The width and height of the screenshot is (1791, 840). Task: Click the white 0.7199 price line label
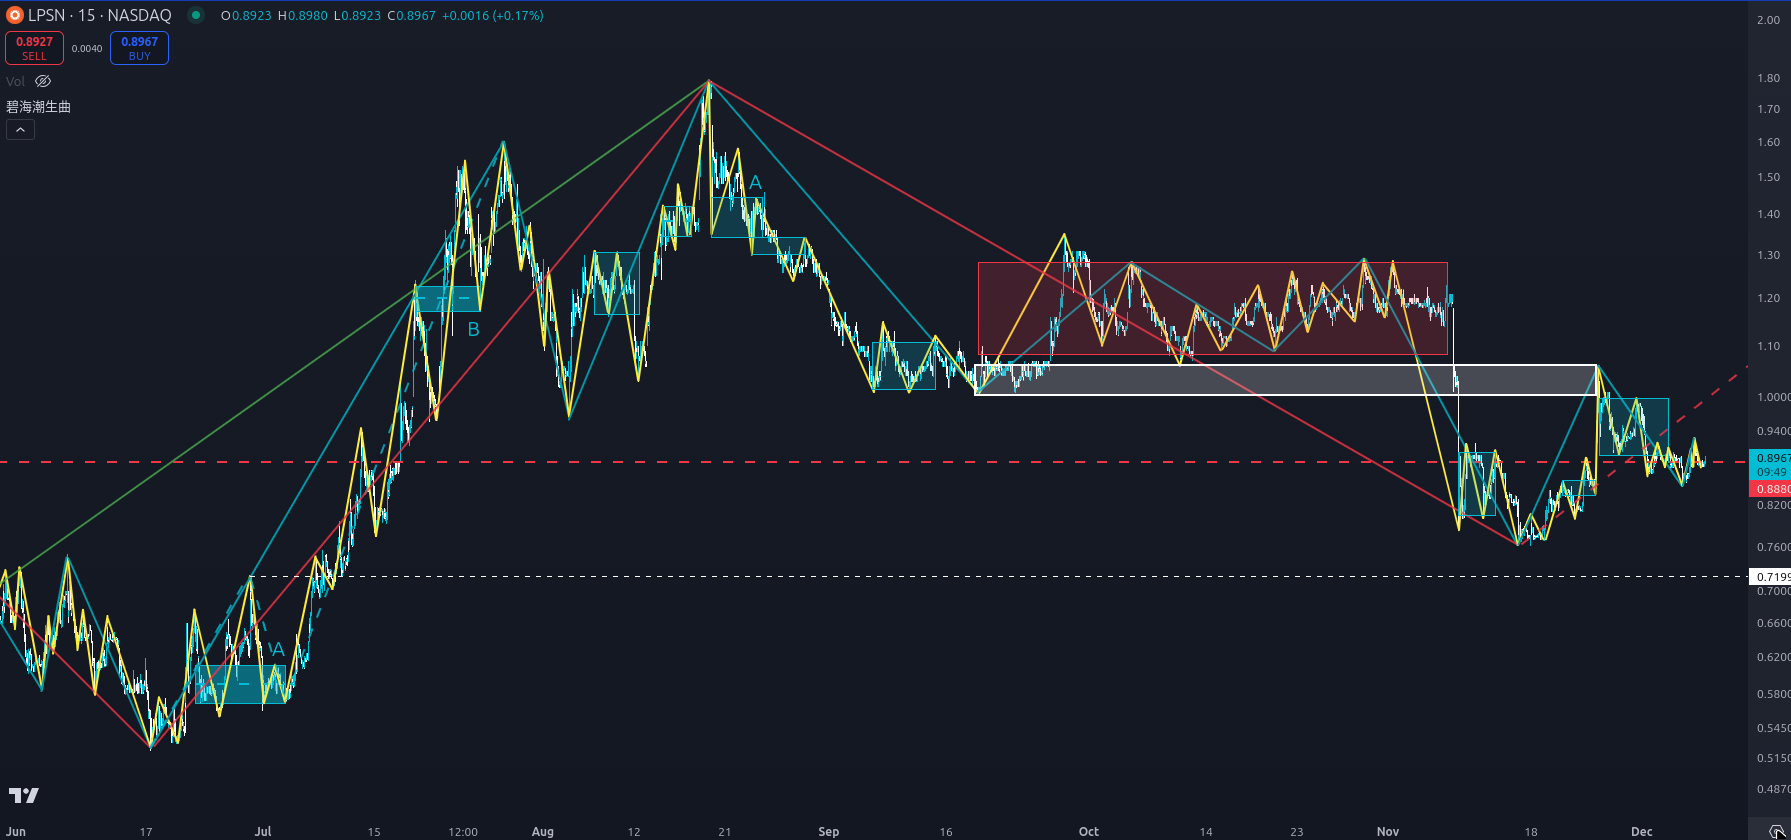tap(1771, 577)
